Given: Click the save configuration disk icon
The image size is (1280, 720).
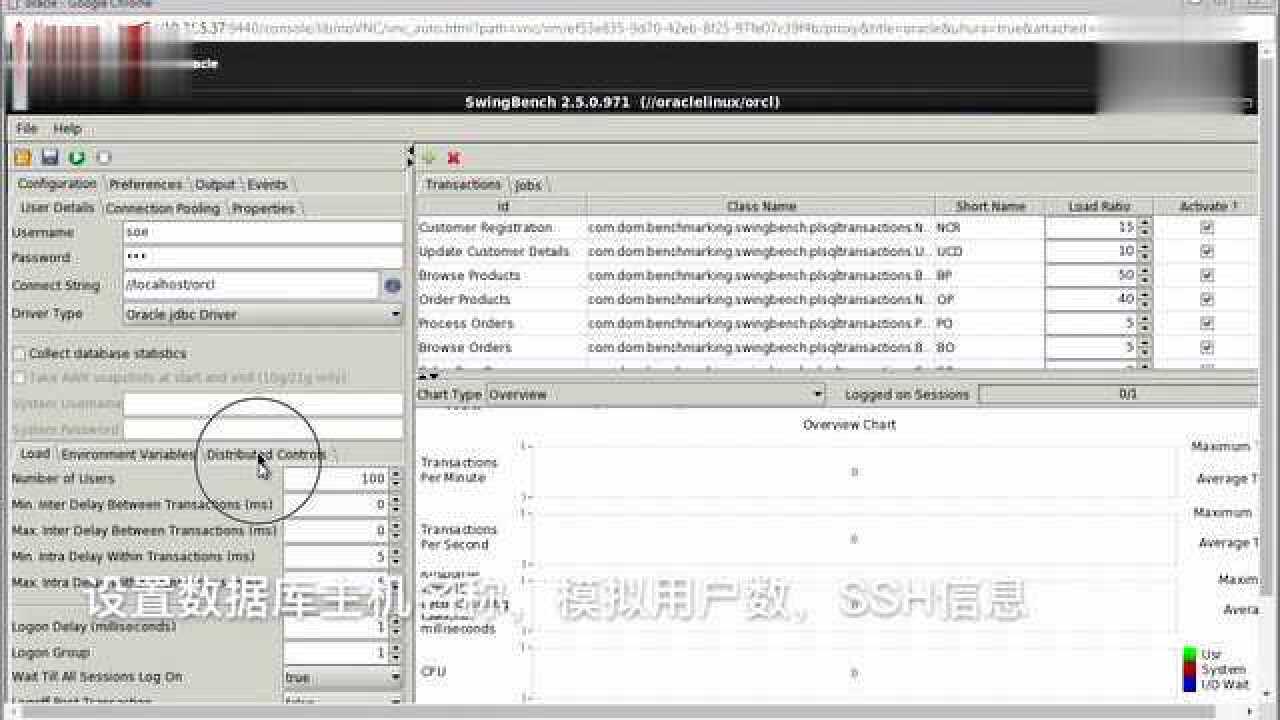Looking at the screenshot, I should (50, 158).
